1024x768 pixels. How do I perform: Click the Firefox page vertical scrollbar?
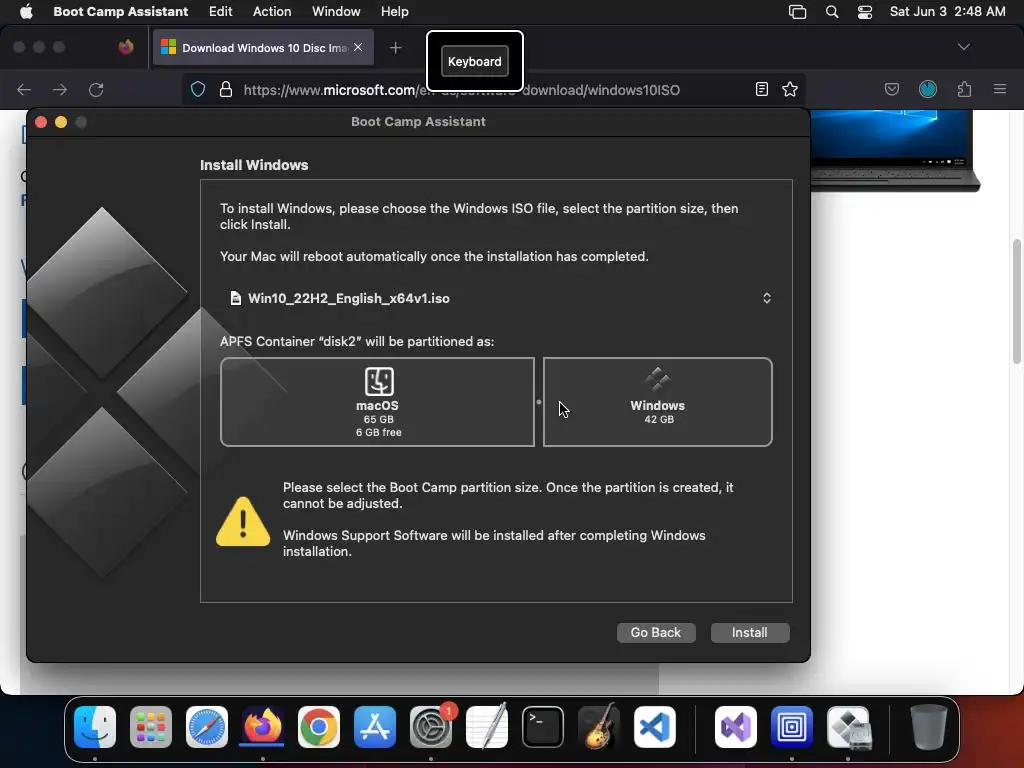pyautogui.click(x=1016, y=302)
